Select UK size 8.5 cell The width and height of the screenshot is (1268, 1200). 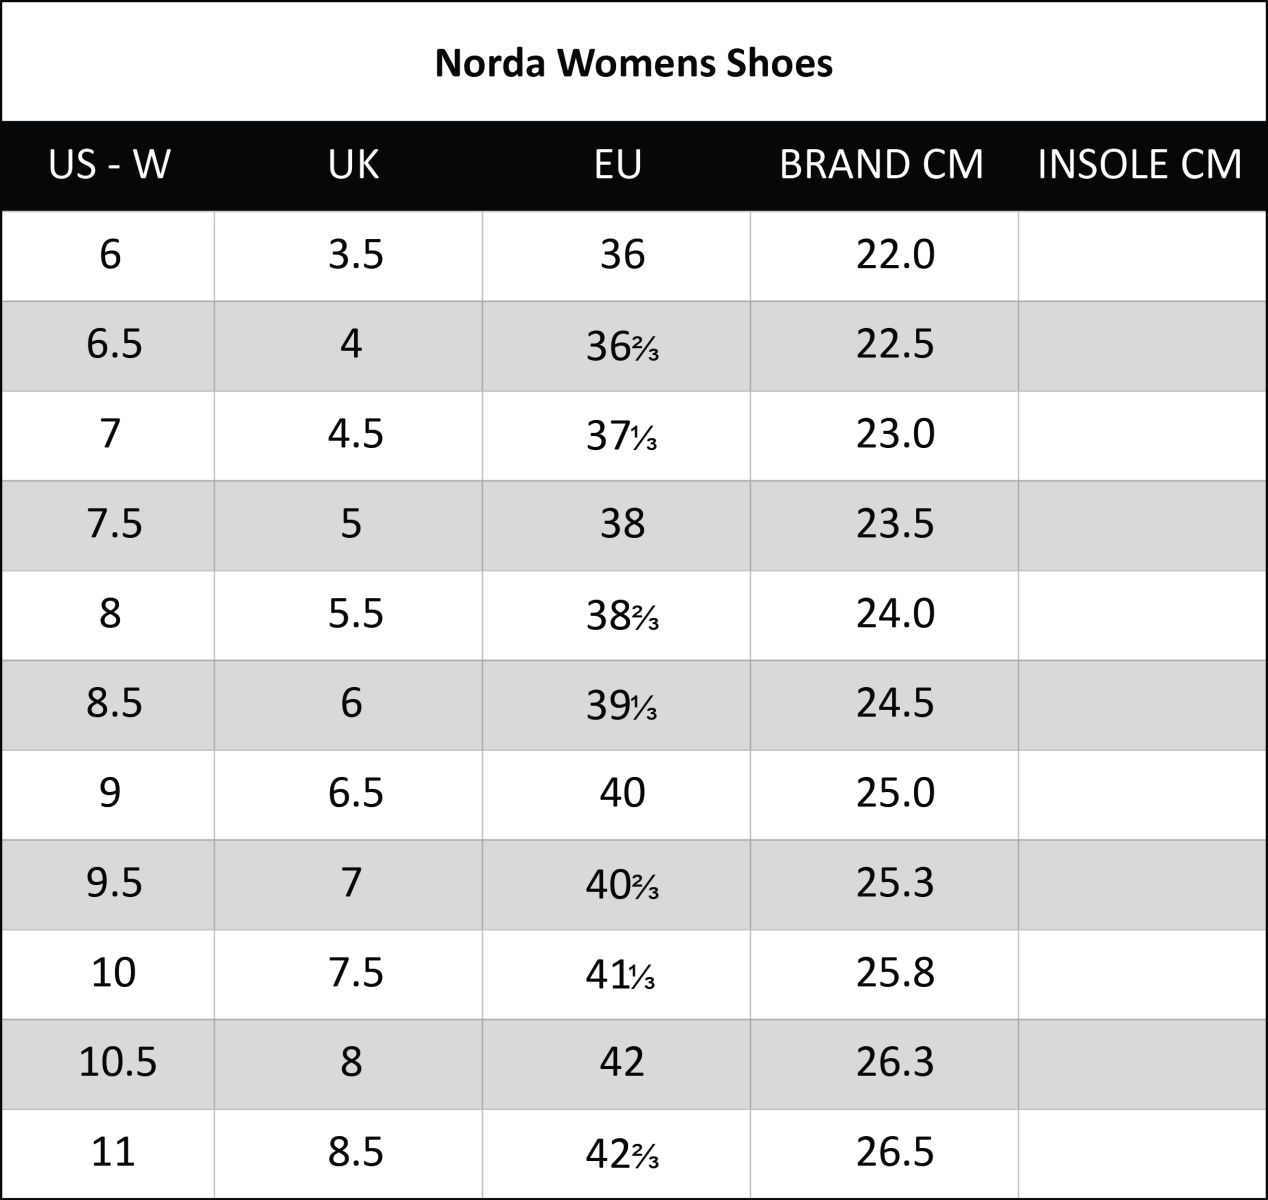[355, 1153]
